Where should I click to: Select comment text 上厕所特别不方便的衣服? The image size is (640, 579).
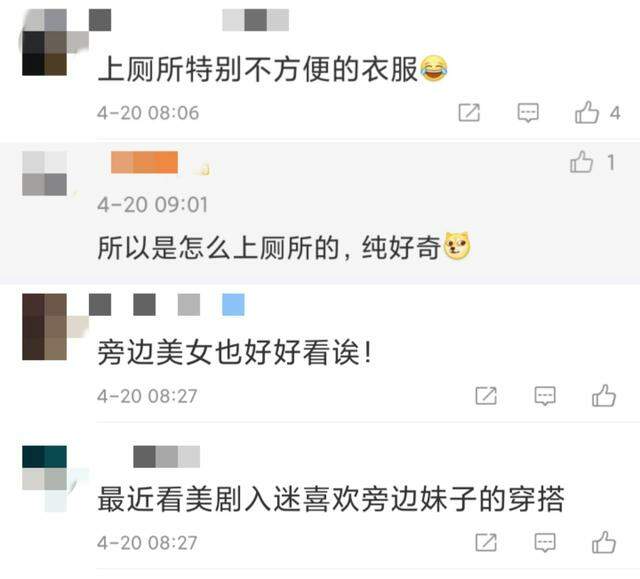coord(258,69)
